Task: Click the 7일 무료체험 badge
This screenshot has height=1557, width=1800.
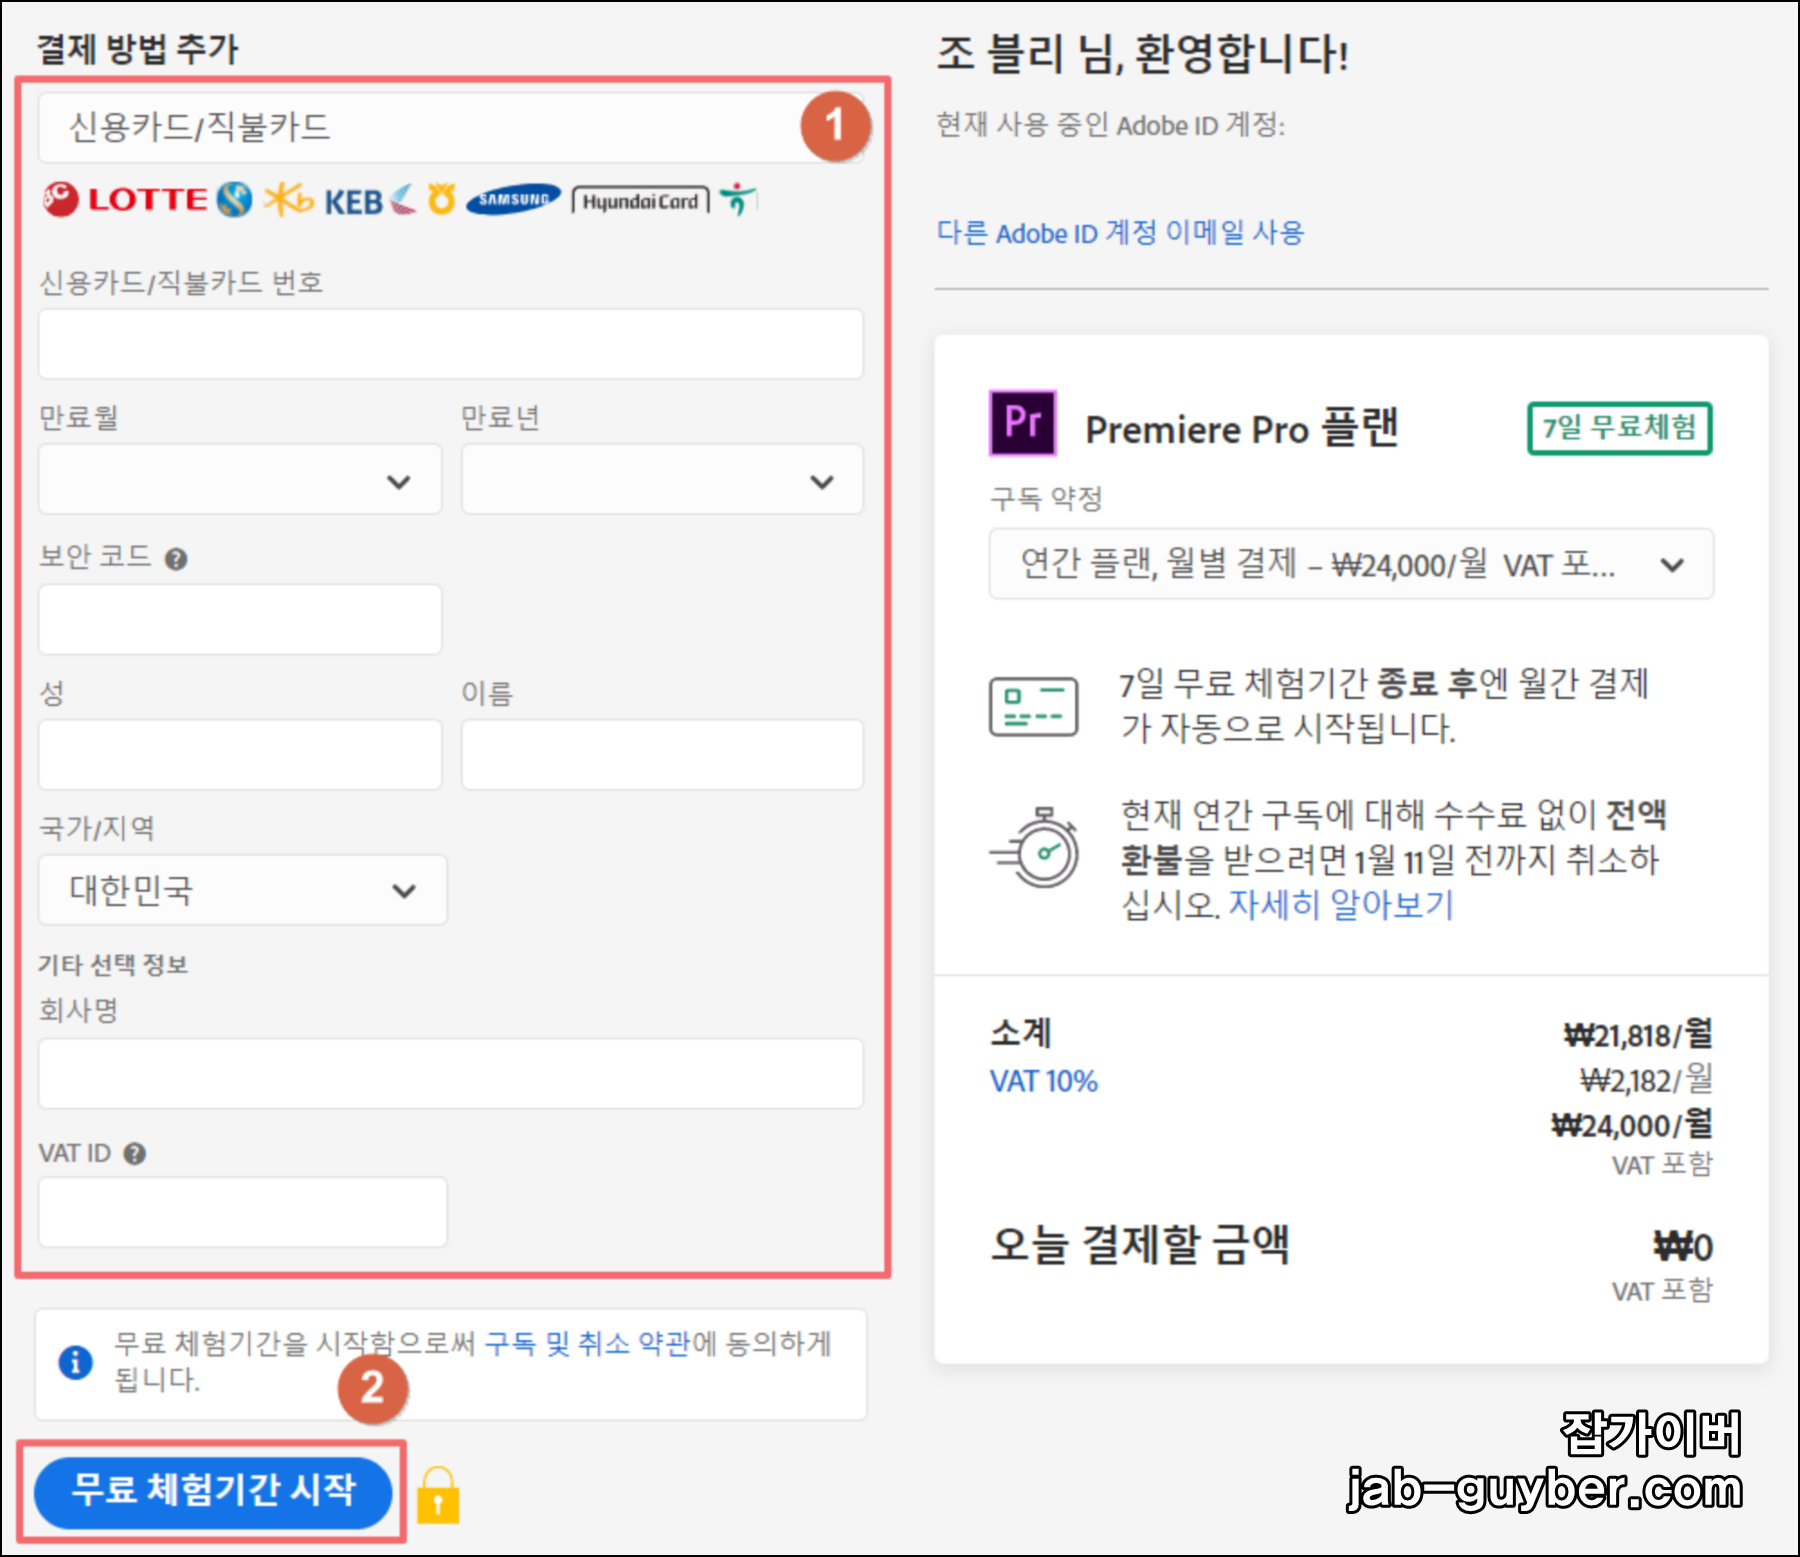Action: [x=1619, y=428]
